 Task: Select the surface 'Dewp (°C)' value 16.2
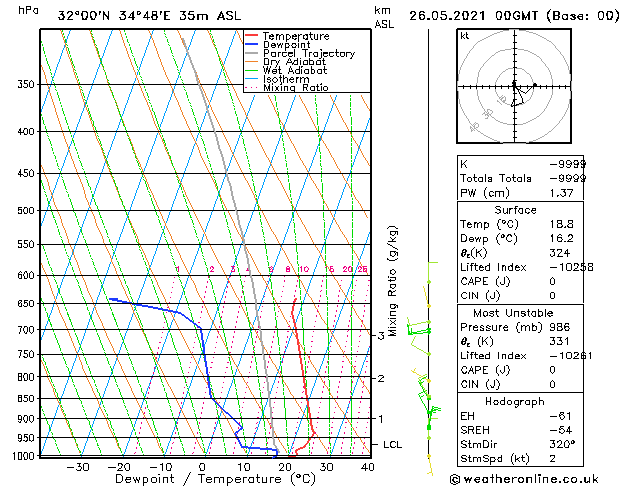[561, 239]
